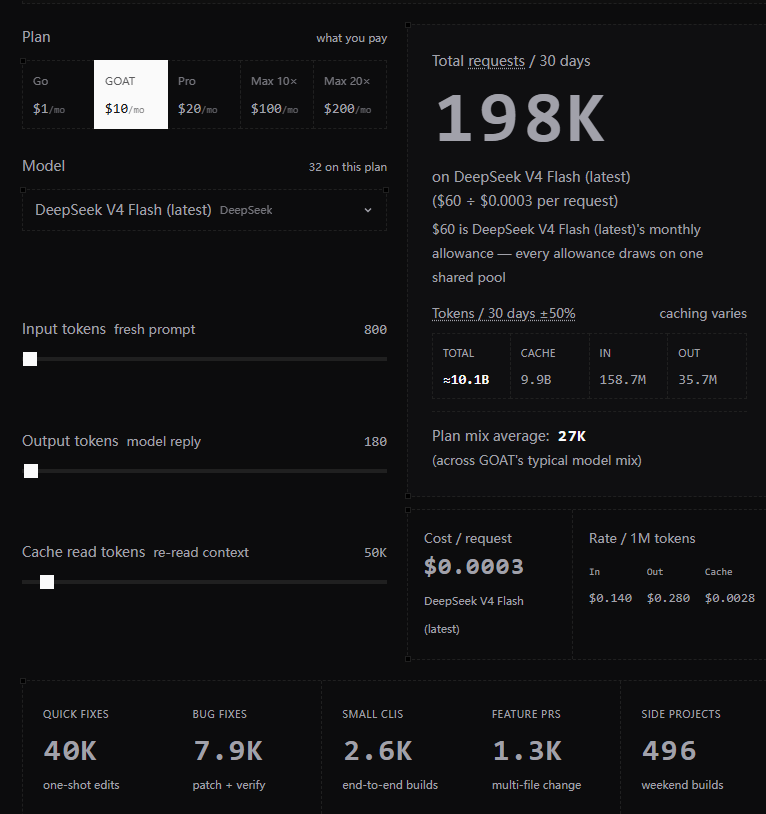The width and height of the screenshot is (766, 814).
Task: Click the CACHE 9.9B token cell
Action: tap(550, 367)
